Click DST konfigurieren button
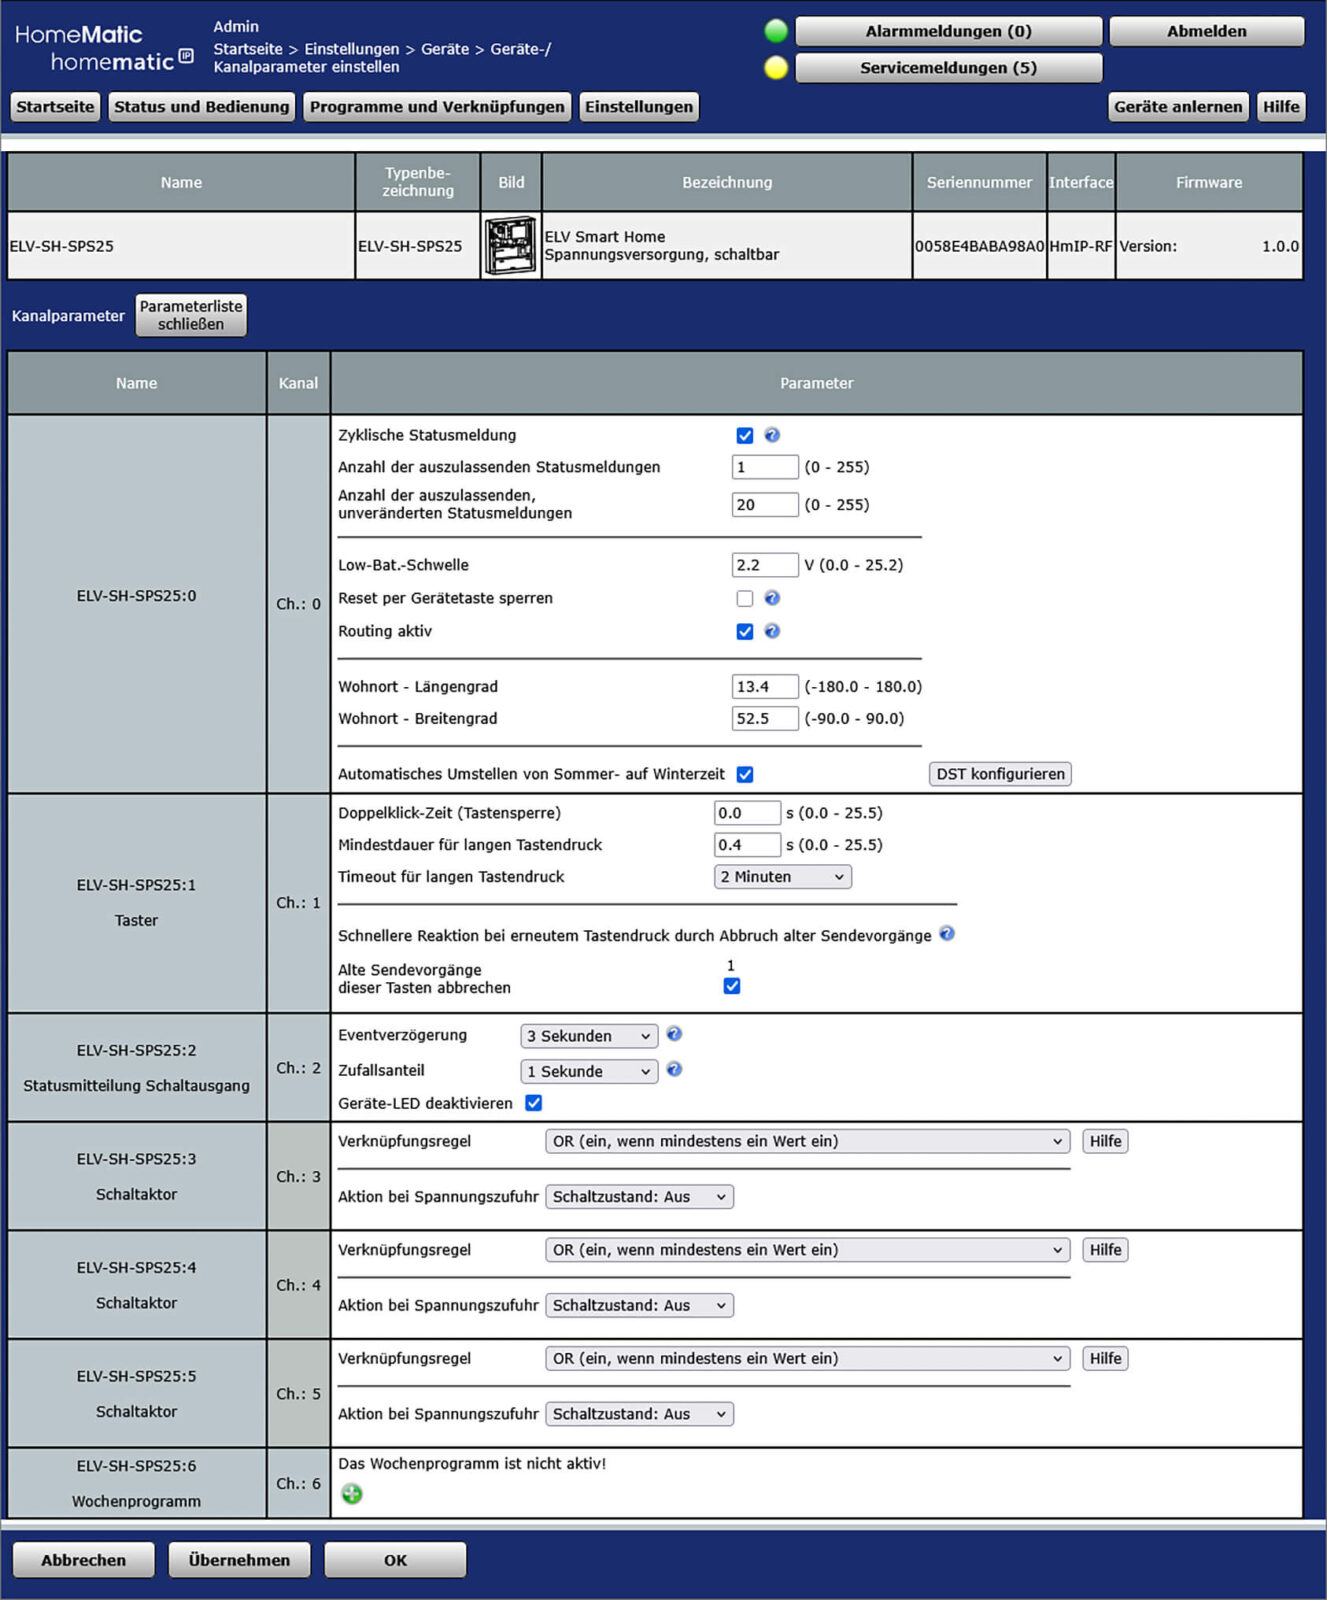The image size is (1327, 1600). (999, 774)
